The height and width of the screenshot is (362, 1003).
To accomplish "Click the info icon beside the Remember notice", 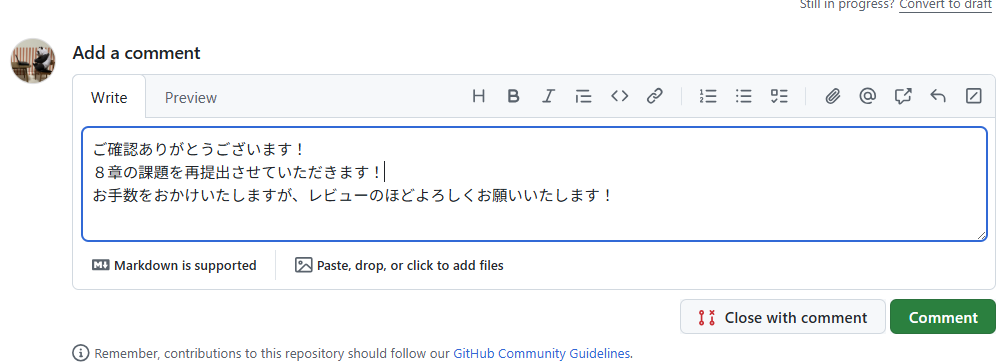I will pos(81,353).
